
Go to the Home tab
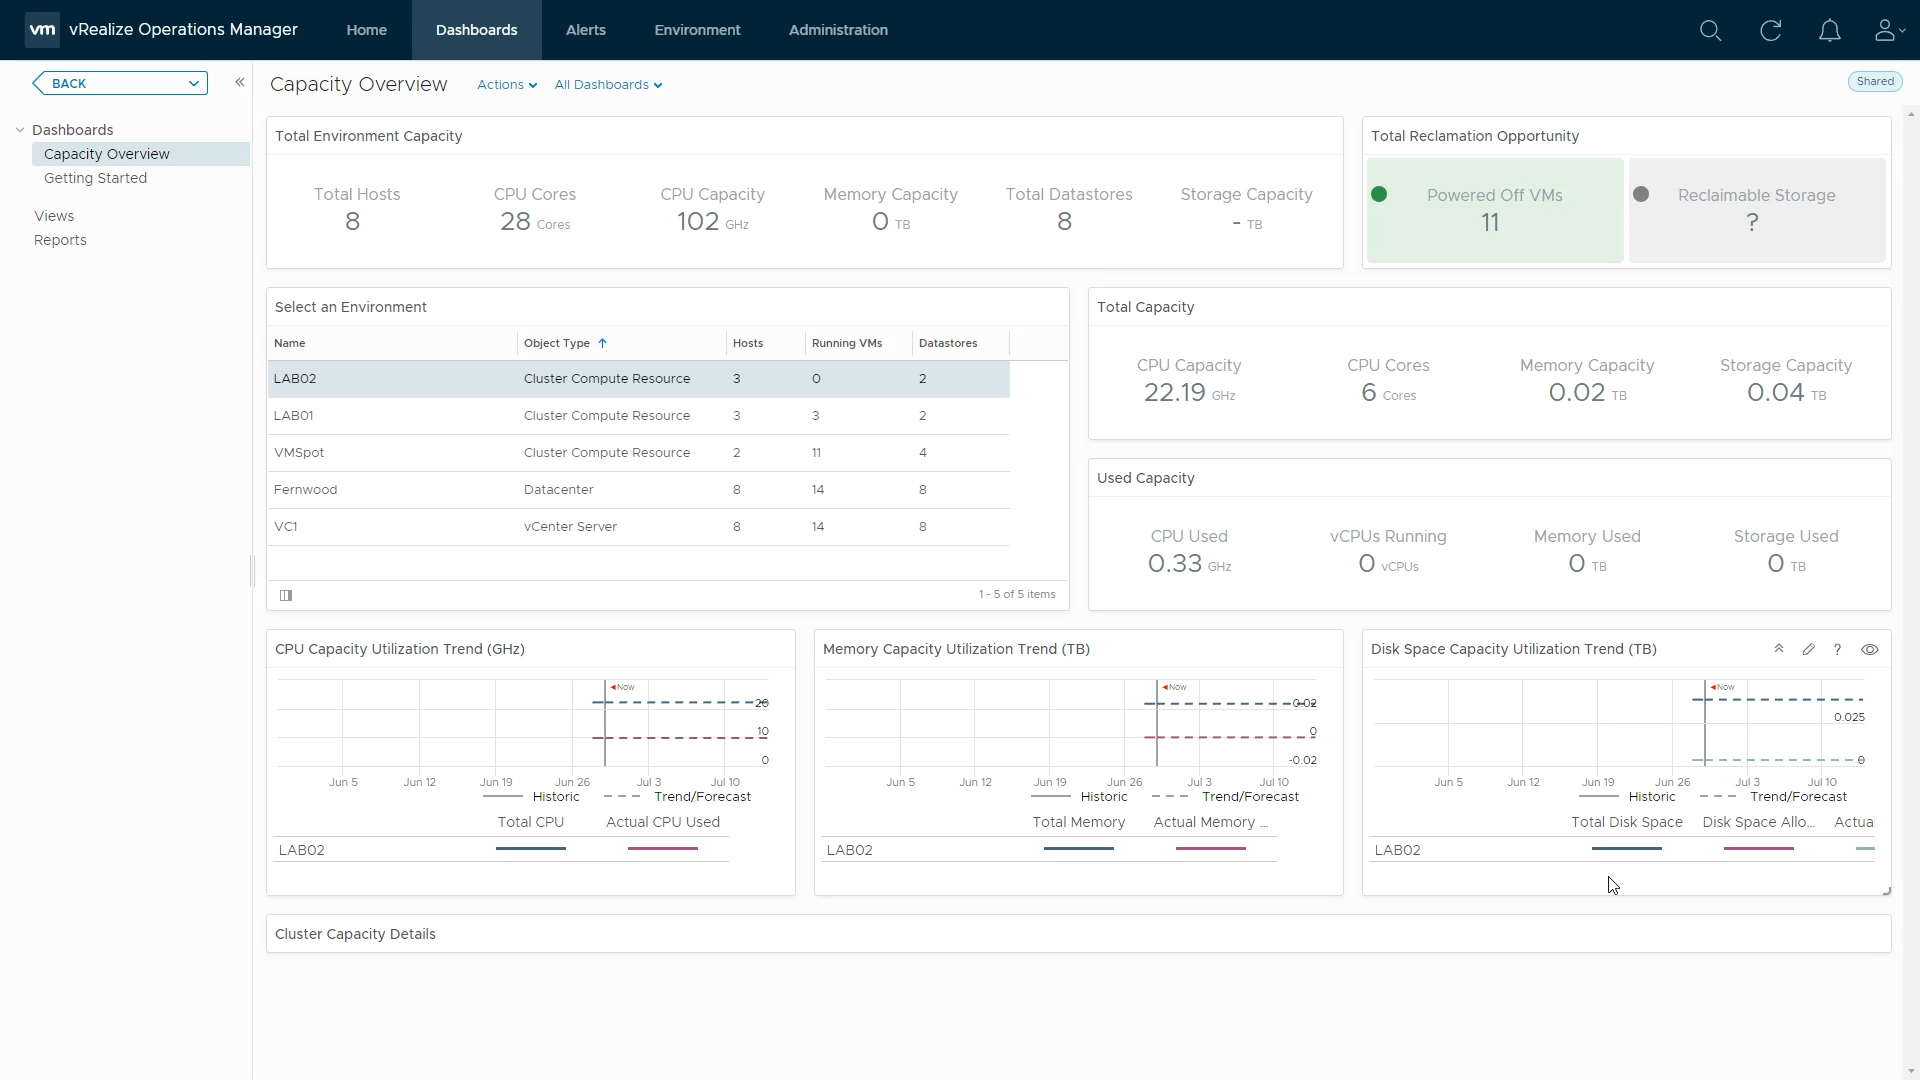367,30
